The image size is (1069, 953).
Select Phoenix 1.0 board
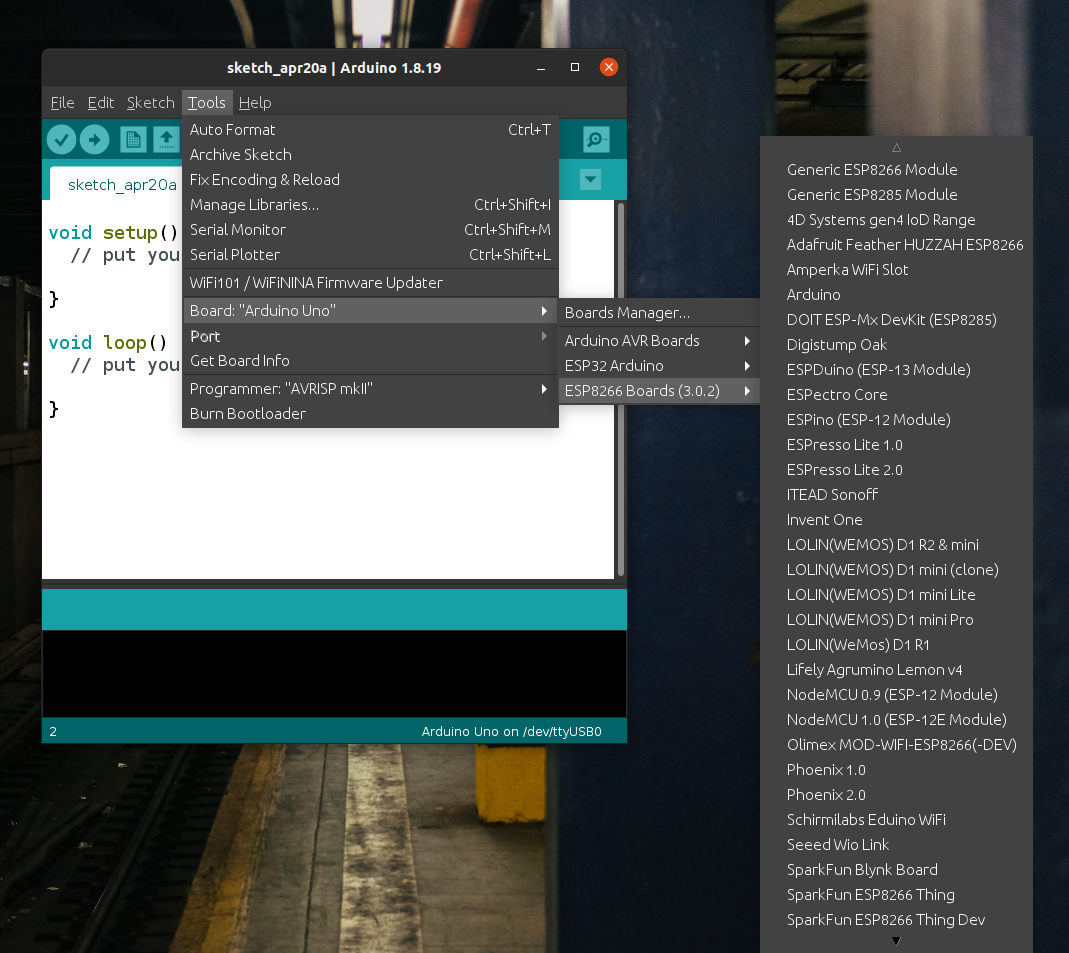(897, 770)
